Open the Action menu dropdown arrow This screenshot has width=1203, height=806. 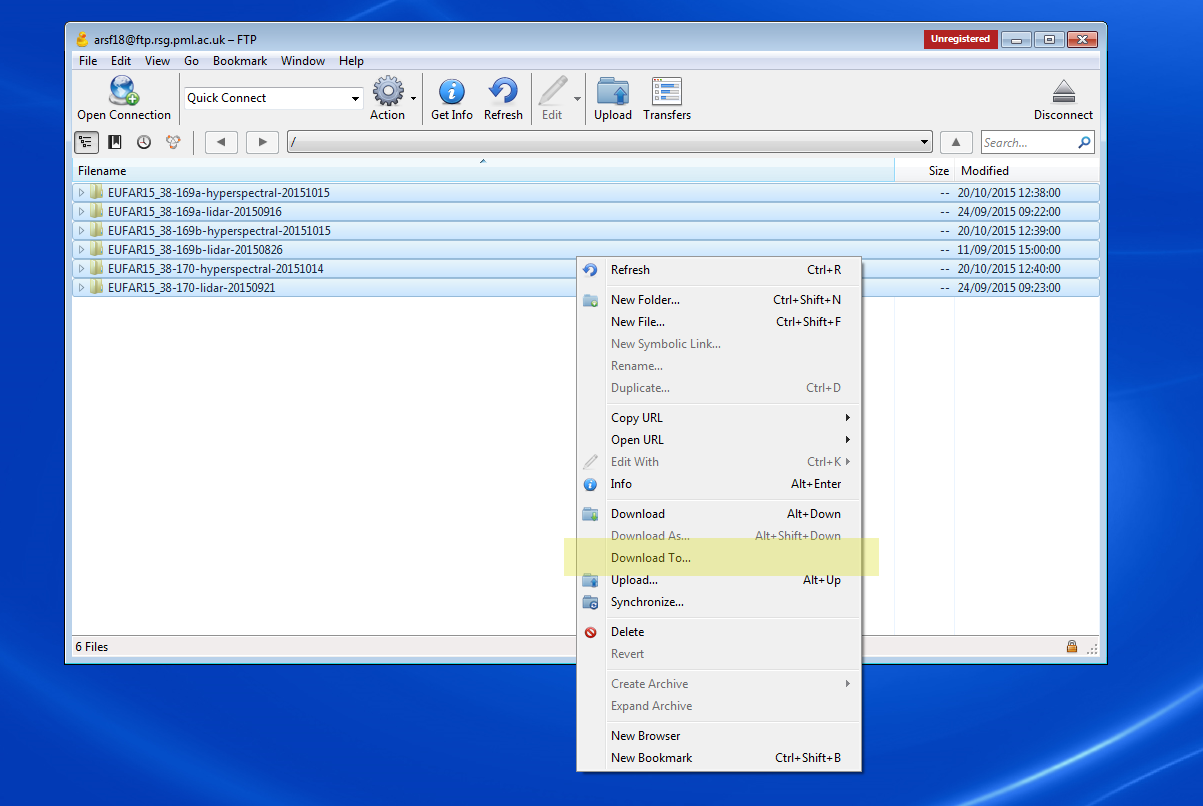coord(413,98)
